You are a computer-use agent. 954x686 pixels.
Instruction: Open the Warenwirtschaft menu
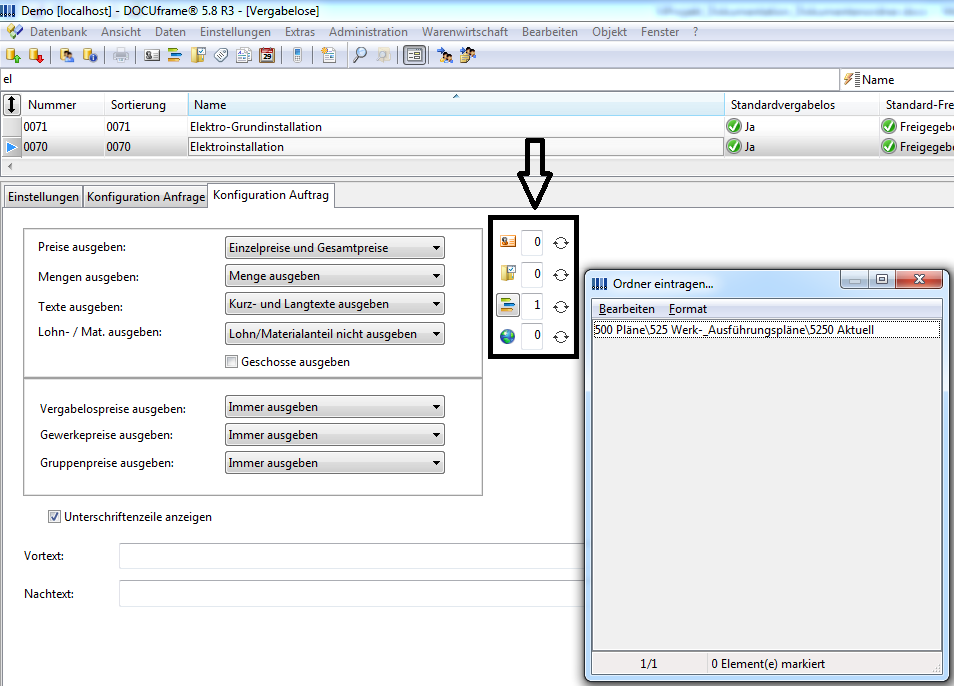465,32
